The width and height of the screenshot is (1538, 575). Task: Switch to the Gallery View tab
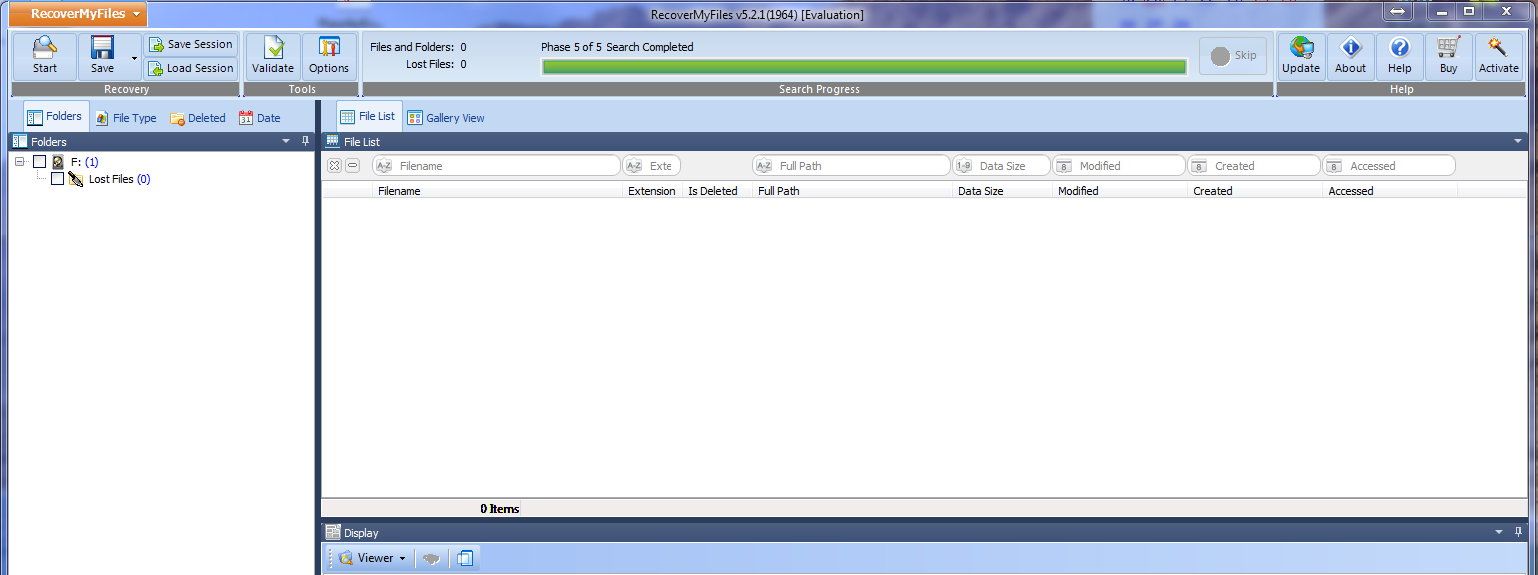446,118
